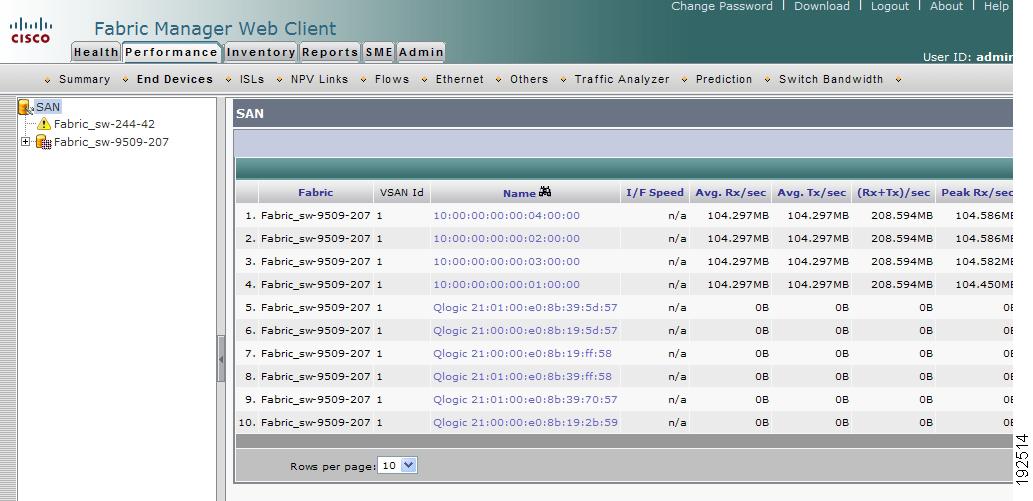Select Fabric_sw-9509-207 in the tree
Image resolution: width=1033 pixels, height=501 pixels.
111,142
